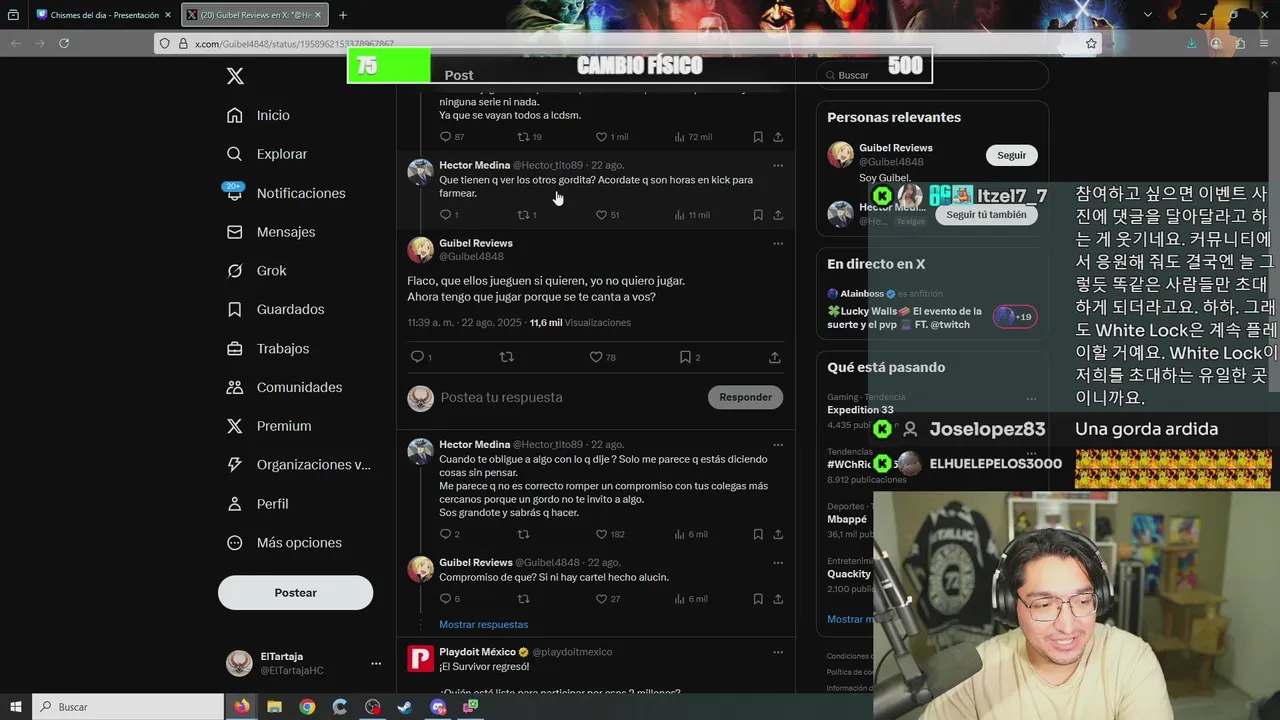
Task: Click the Responder button
Action: 745,397
